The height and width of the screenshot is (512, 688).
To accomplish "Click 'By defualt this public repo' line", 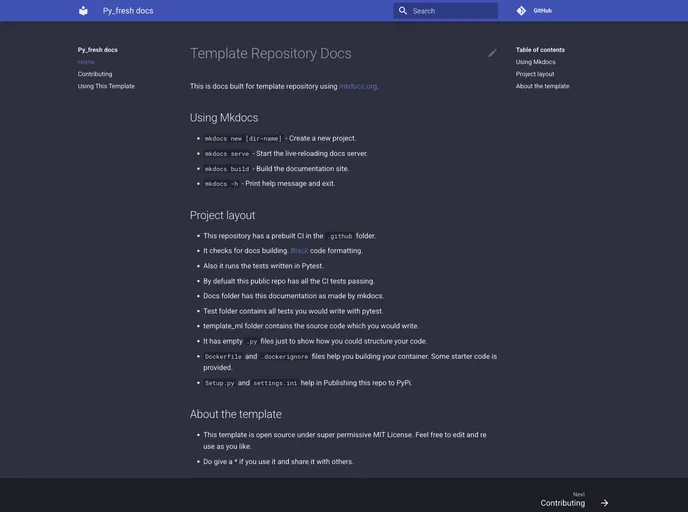I will click(x=289, y=281).
